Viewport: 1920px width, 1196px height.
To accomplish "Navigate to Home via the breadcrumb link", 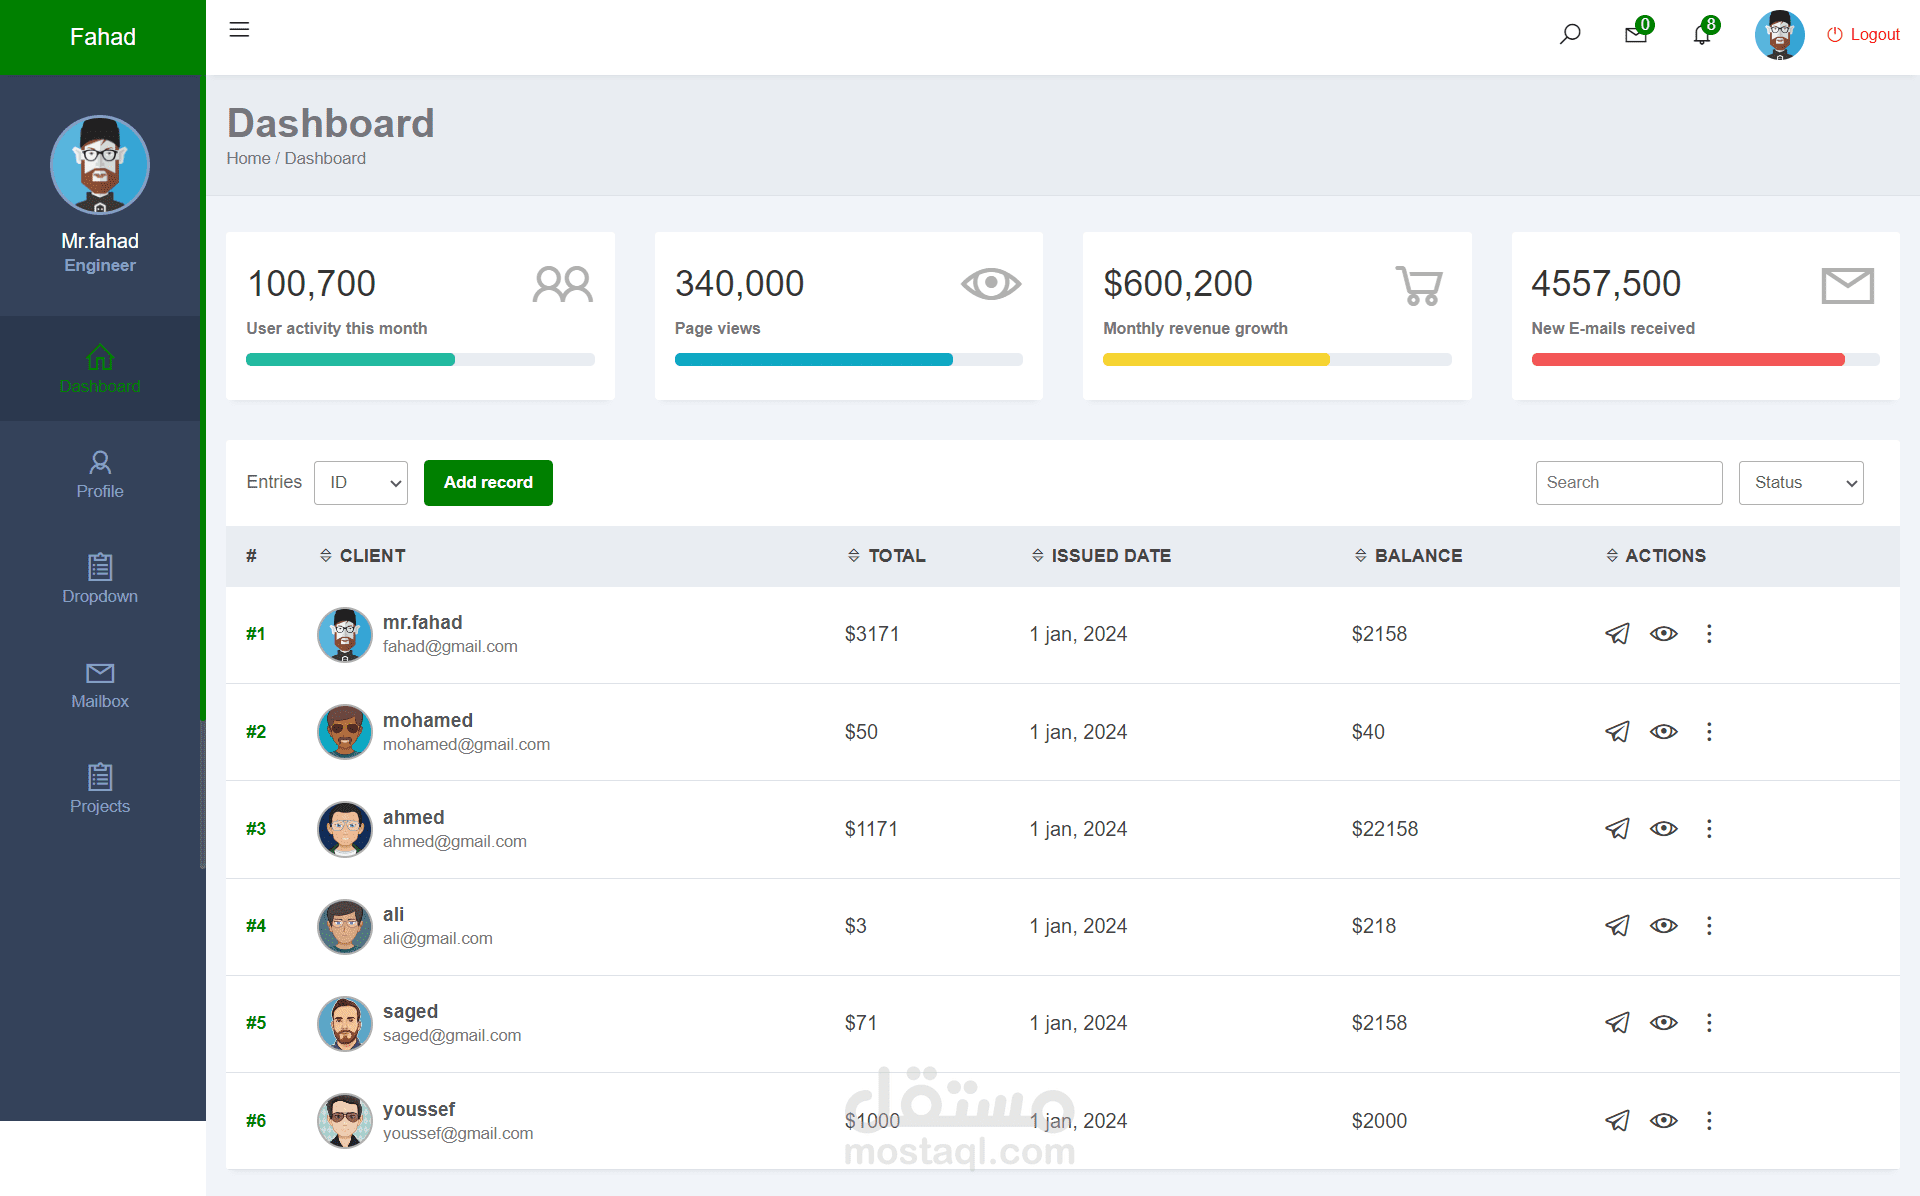I will pyautogui.click(x=248, y=158).
